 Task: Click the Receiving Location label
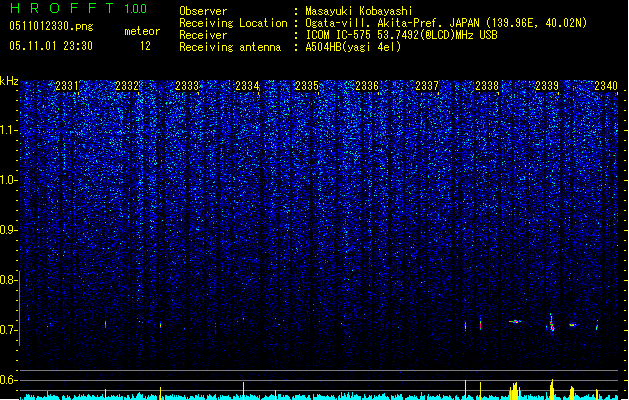pyautogui.click(x=233, y=23)
